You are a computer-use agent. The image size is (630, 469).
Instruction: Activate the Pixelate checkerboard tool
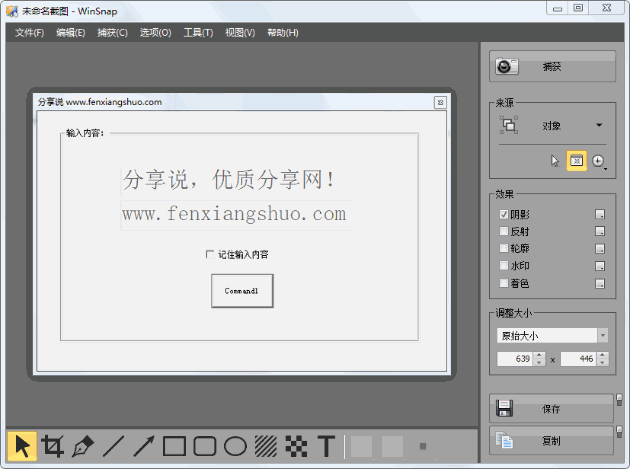(296, 446)
